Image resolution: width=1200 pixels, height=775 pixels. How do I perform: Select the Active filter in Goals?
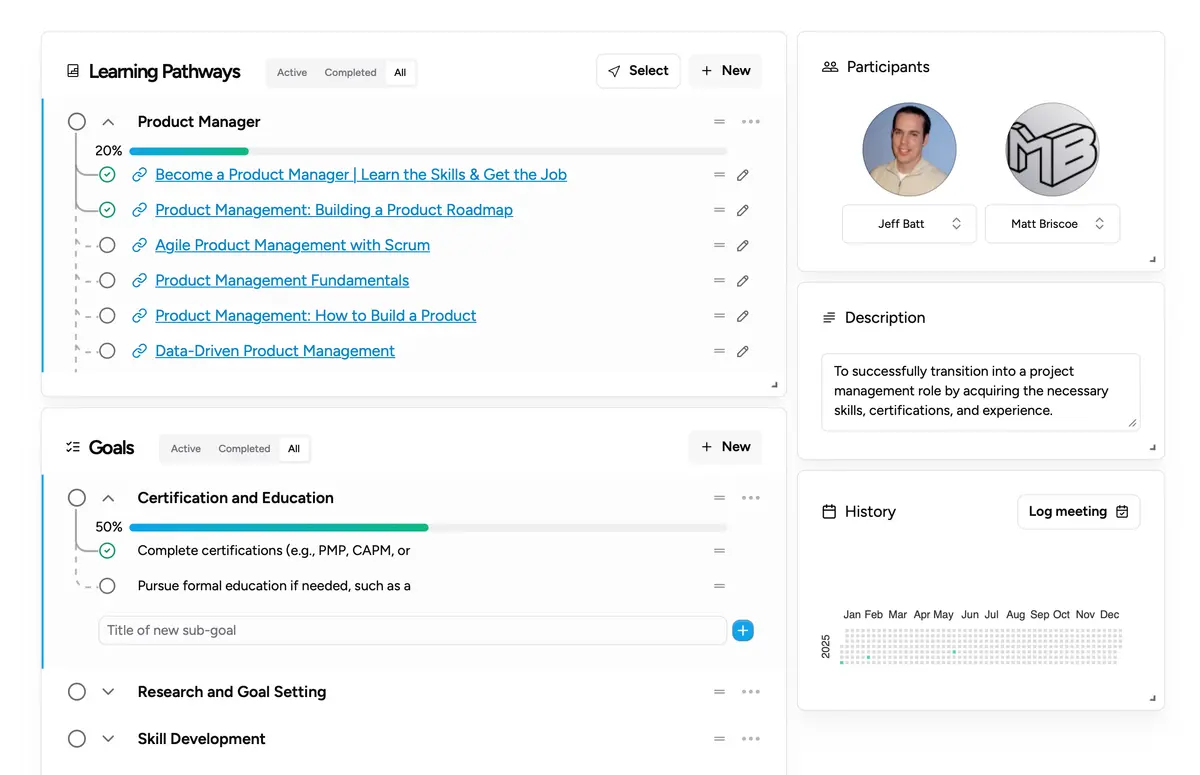[185, 448]
